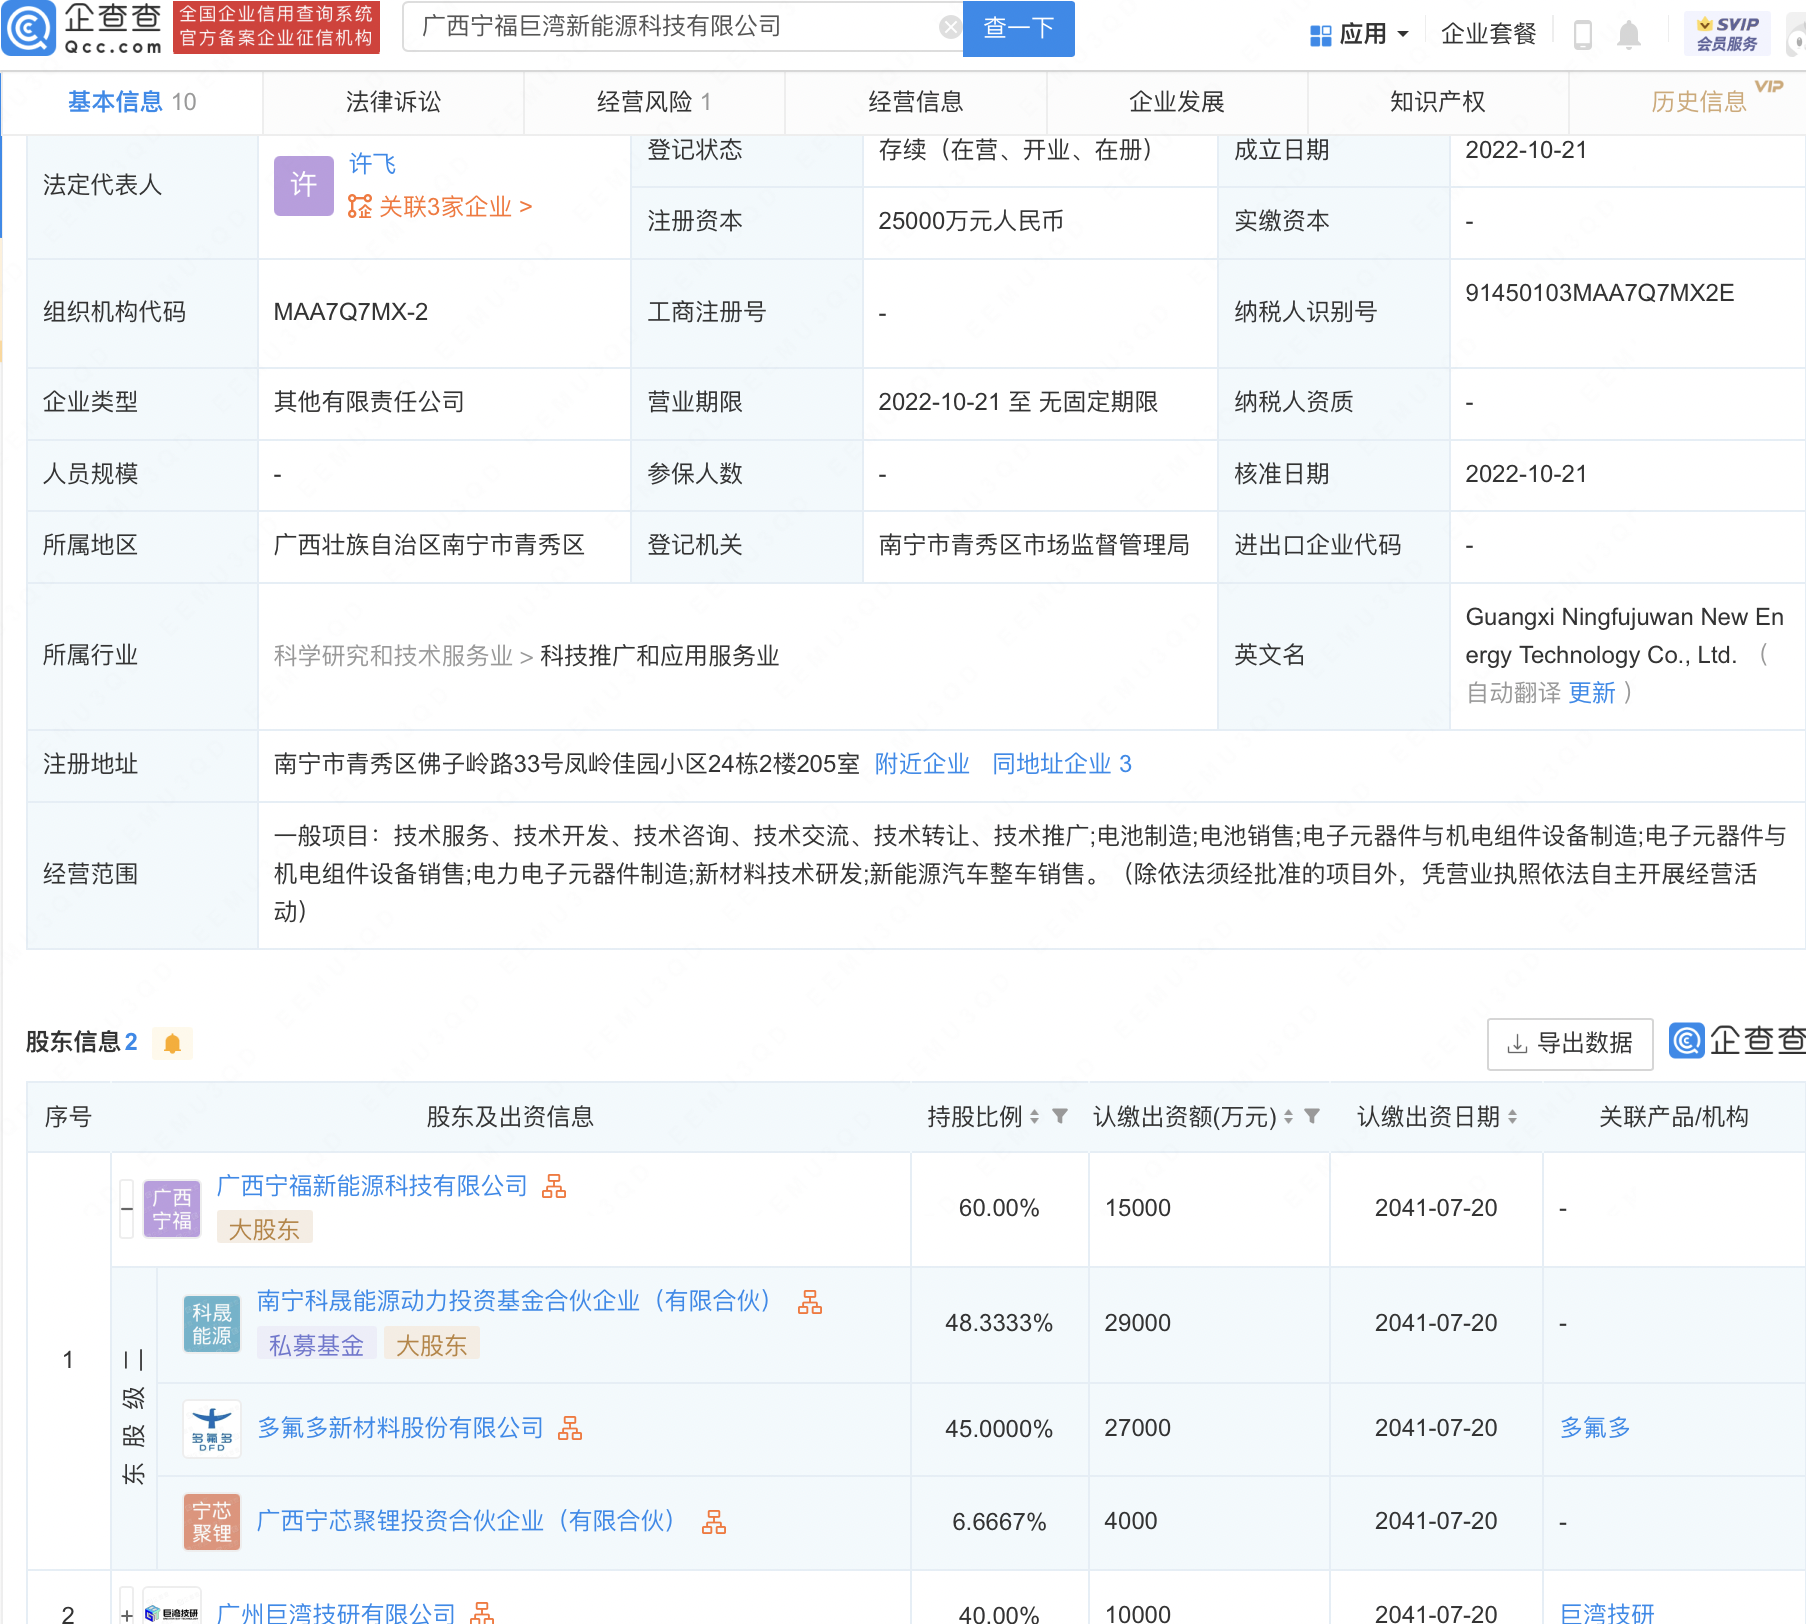Sort by 持股比例 column arrows
This screenshot has height=1624, width=1806.
1034,1117
